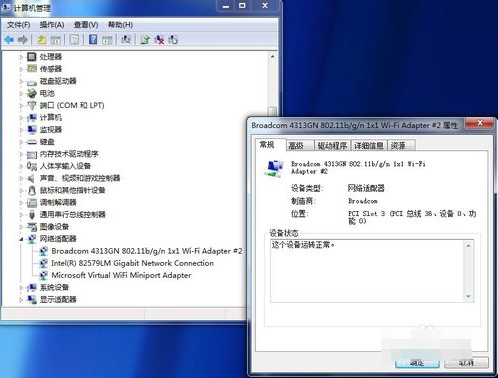Select the 常规 tab
This screenshot has width=498, height=378.
[x=270, y=145]
